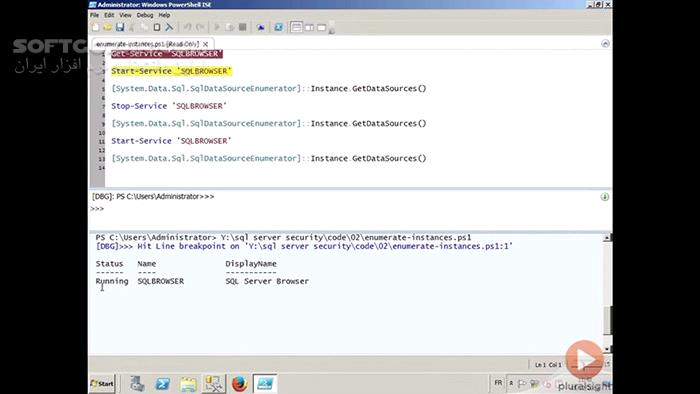Click the New Remote PowerShell Tab icon
The image size is (700, 394).
(x=260, y=27)
